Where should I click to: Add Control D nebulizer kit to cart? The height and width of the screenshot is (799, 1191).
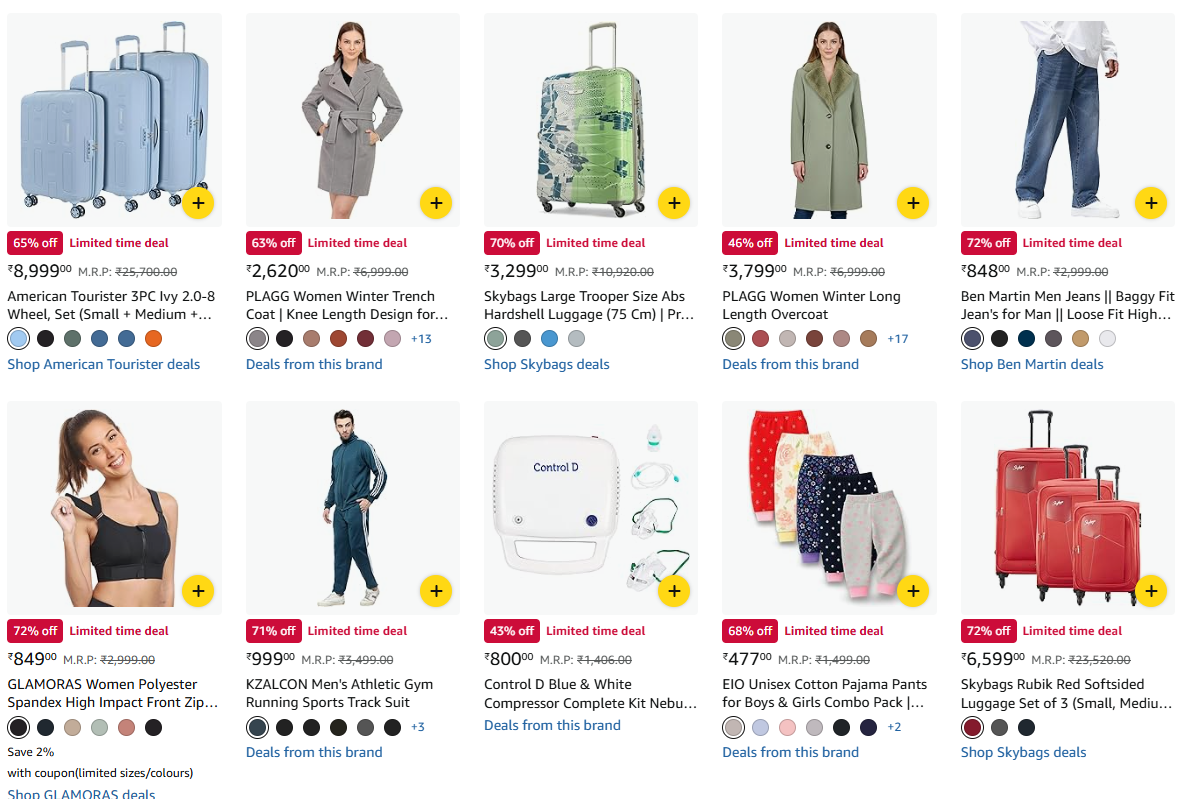(x=674, y=591)
